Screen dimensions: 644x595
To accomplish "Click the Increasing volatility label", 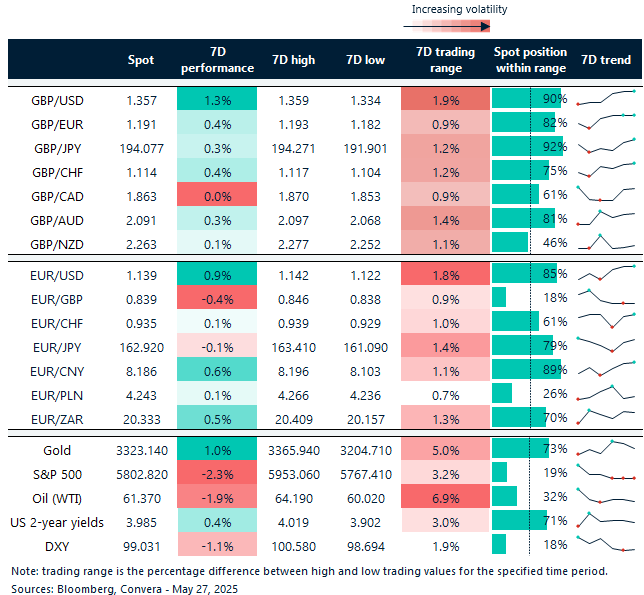I will (x=459, y=9).
